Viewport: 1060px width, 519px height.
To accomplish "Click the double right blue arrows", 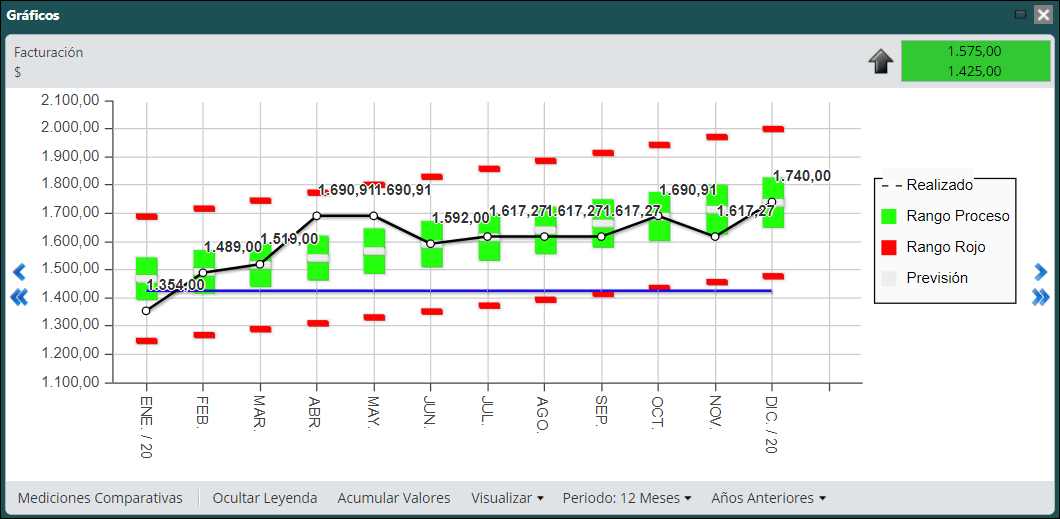I will [x=1040, y=297].
